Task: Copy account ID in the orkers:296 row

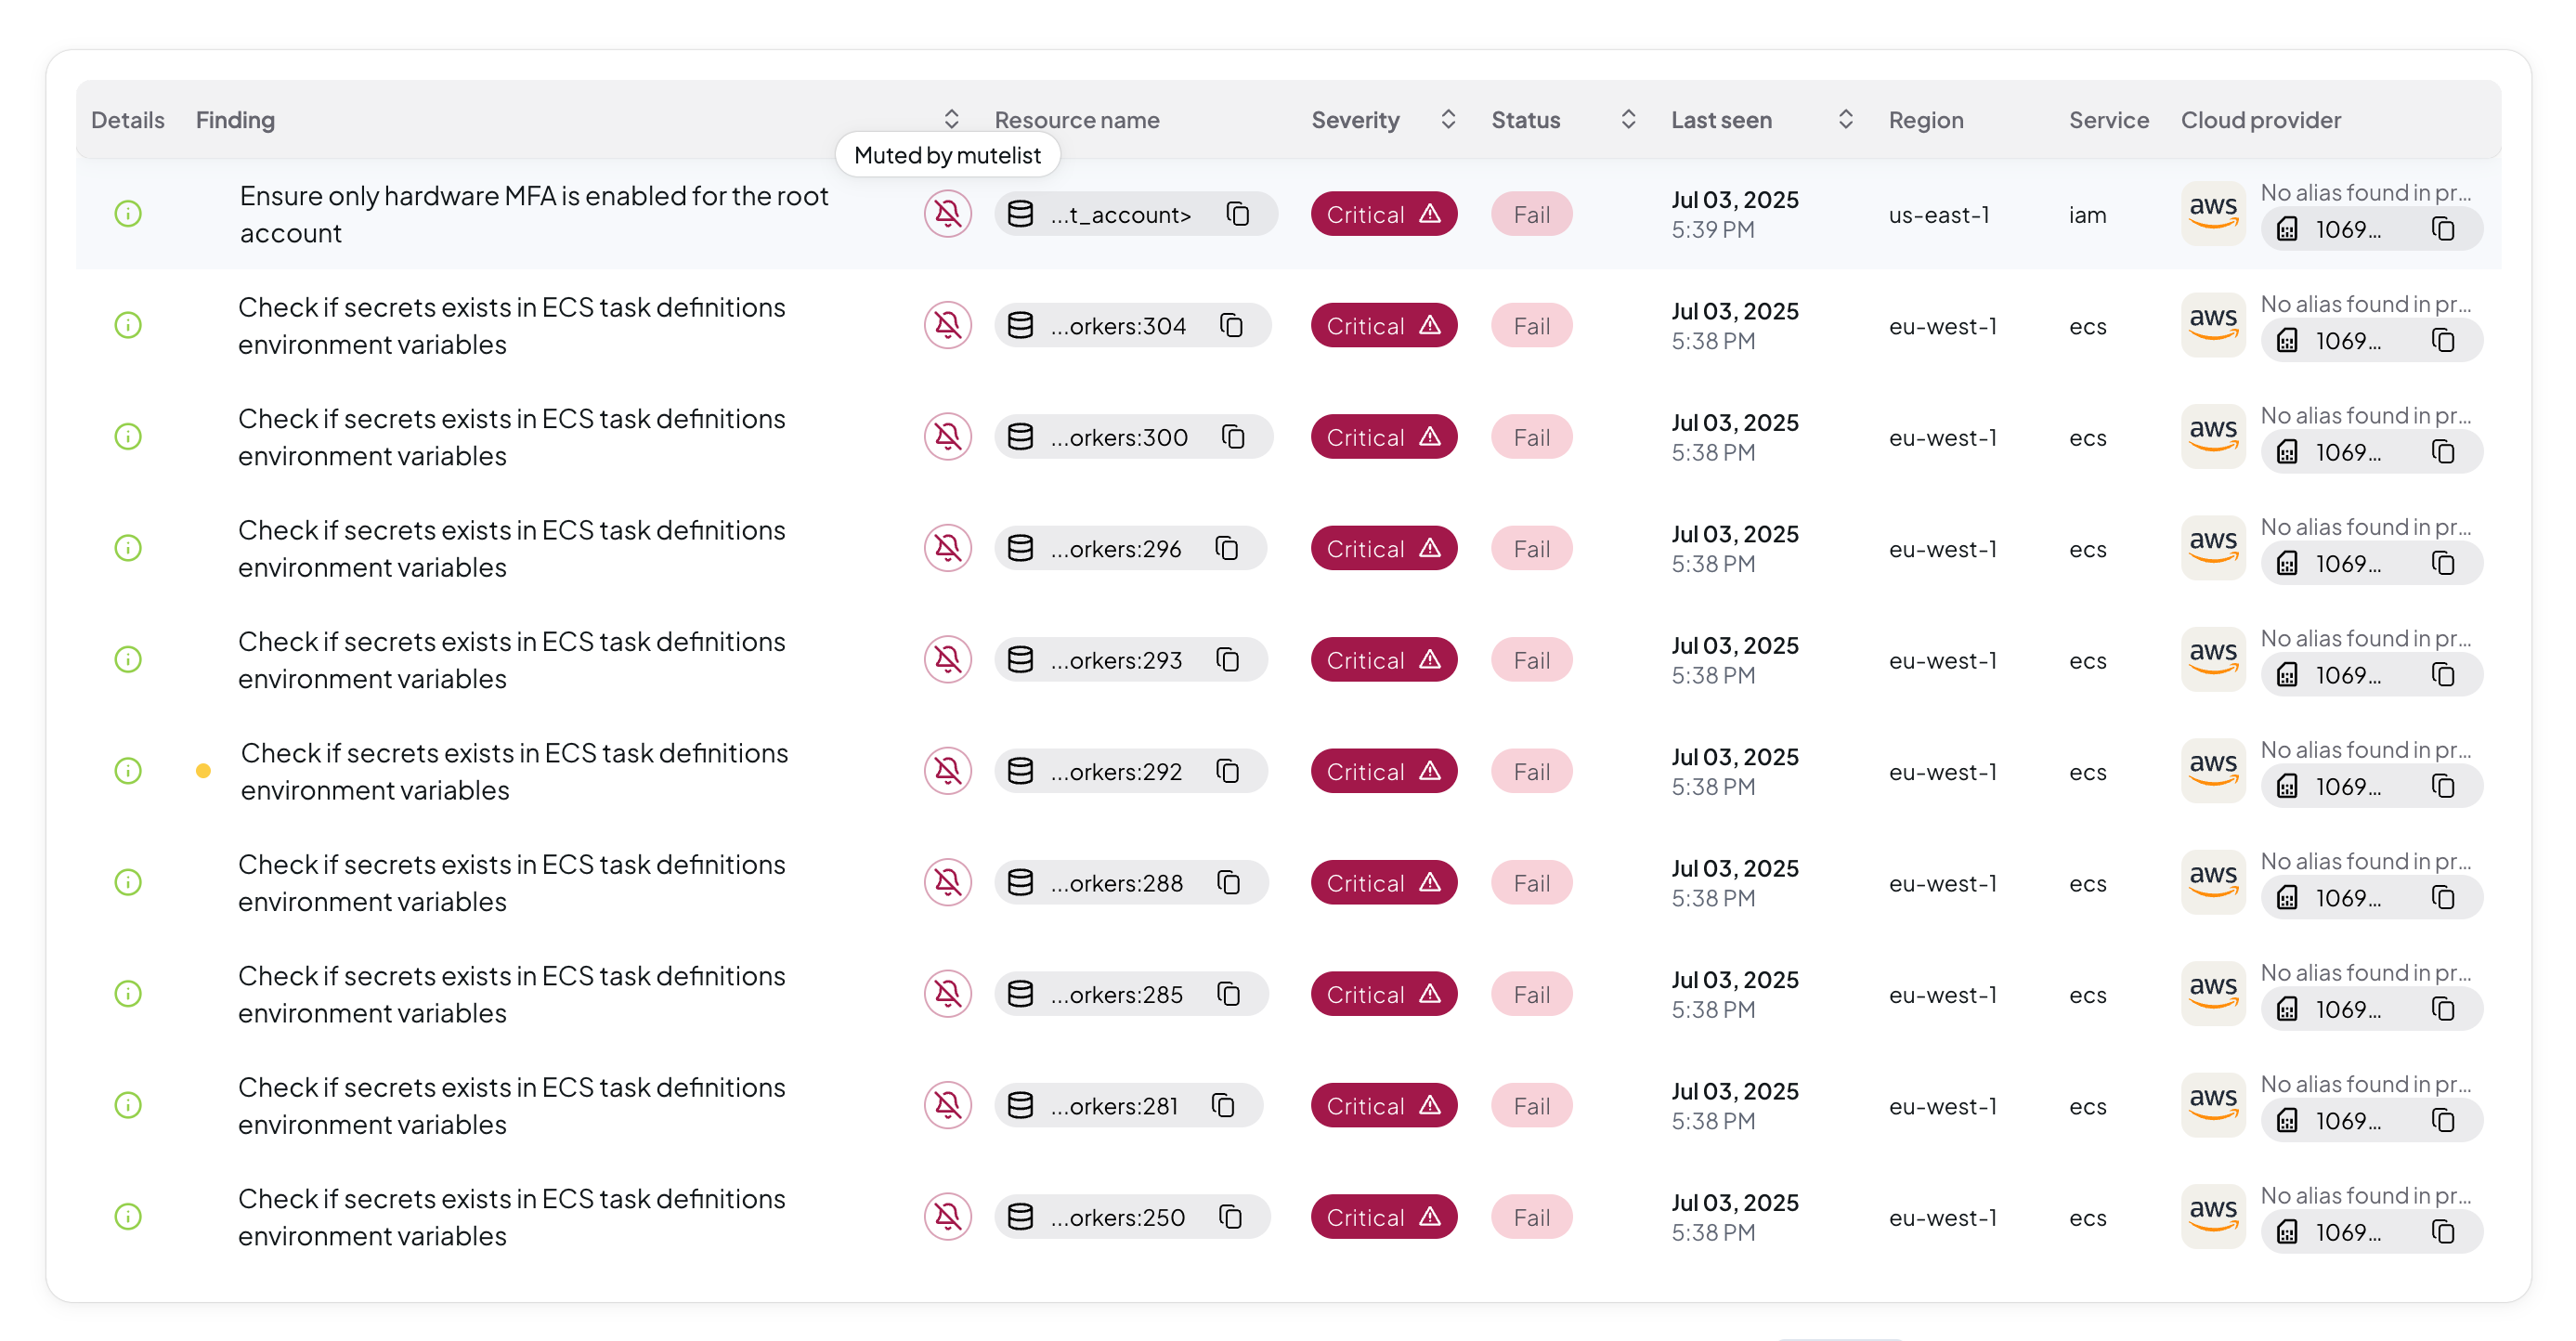Action: [x=2443, y=564]
